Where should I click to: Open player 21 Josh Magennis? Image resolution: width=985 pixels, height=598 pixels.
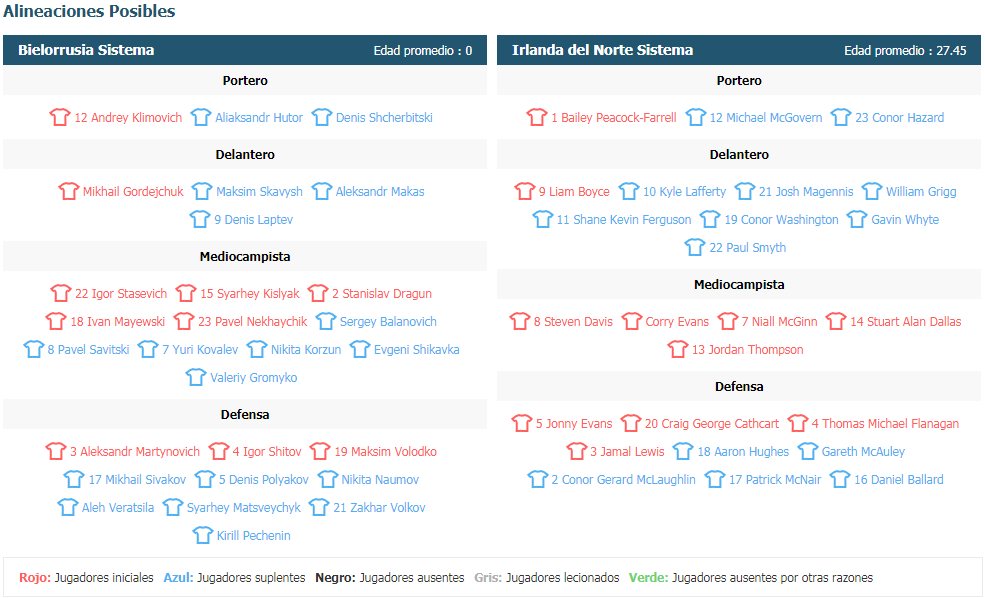pyautogui.click(x=806, y=192)
